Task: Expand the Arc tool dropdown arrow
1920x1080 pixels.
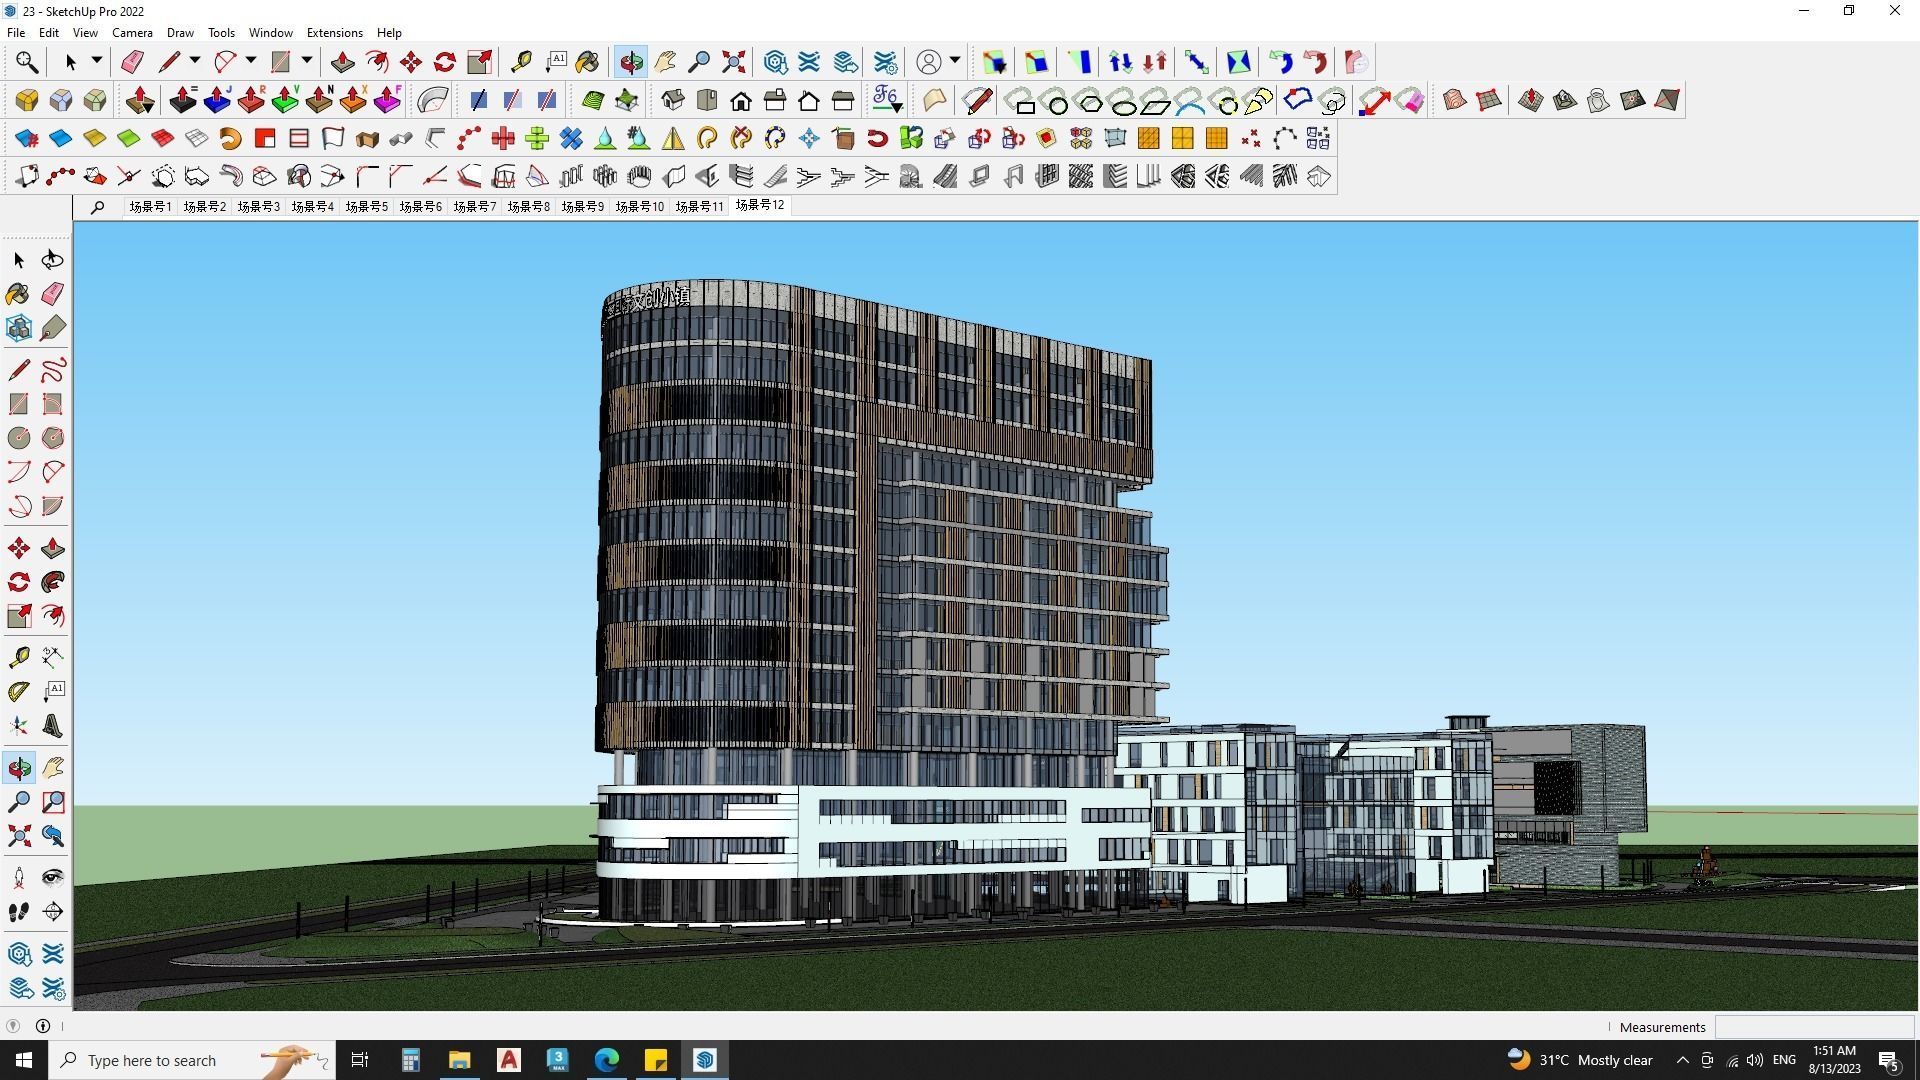Action: (x=251, y=61)
